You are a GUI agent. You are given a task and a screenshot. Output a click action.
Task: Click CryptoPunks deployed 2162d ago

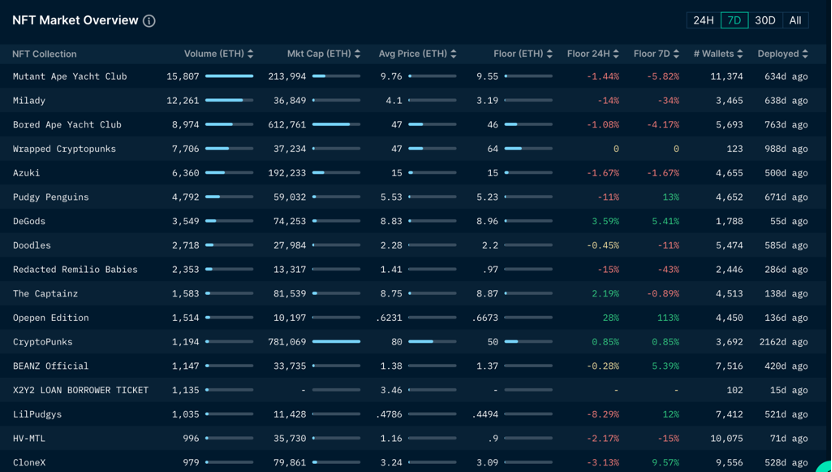tap(784, 342)
